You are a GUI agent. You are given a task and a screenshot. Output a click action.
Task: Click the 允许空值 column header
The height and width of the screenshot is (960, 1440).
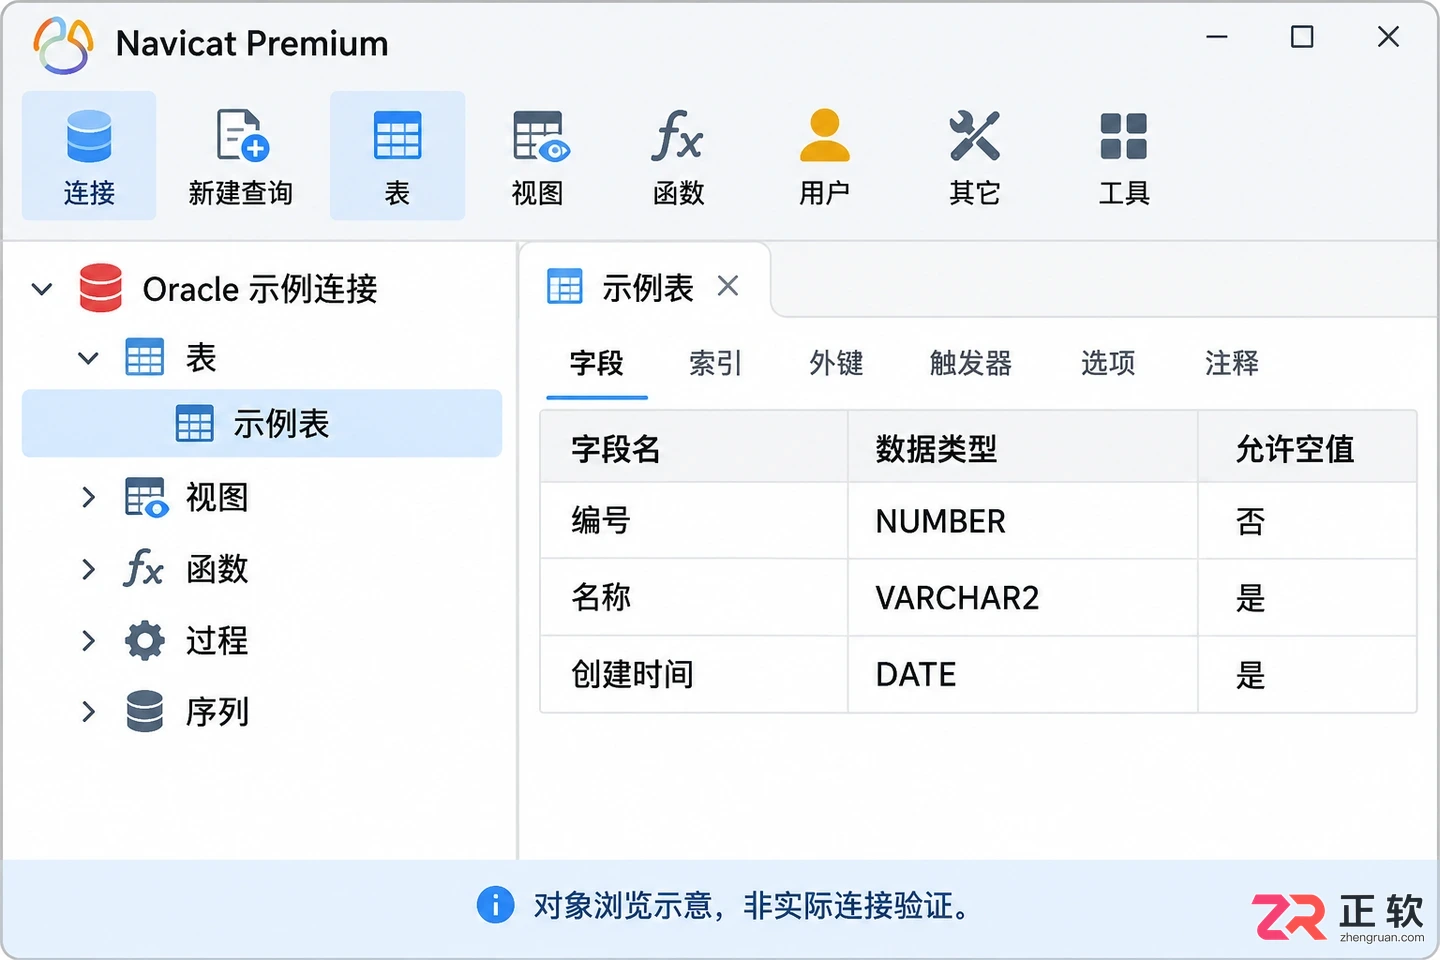click(x=1307, y=448)
